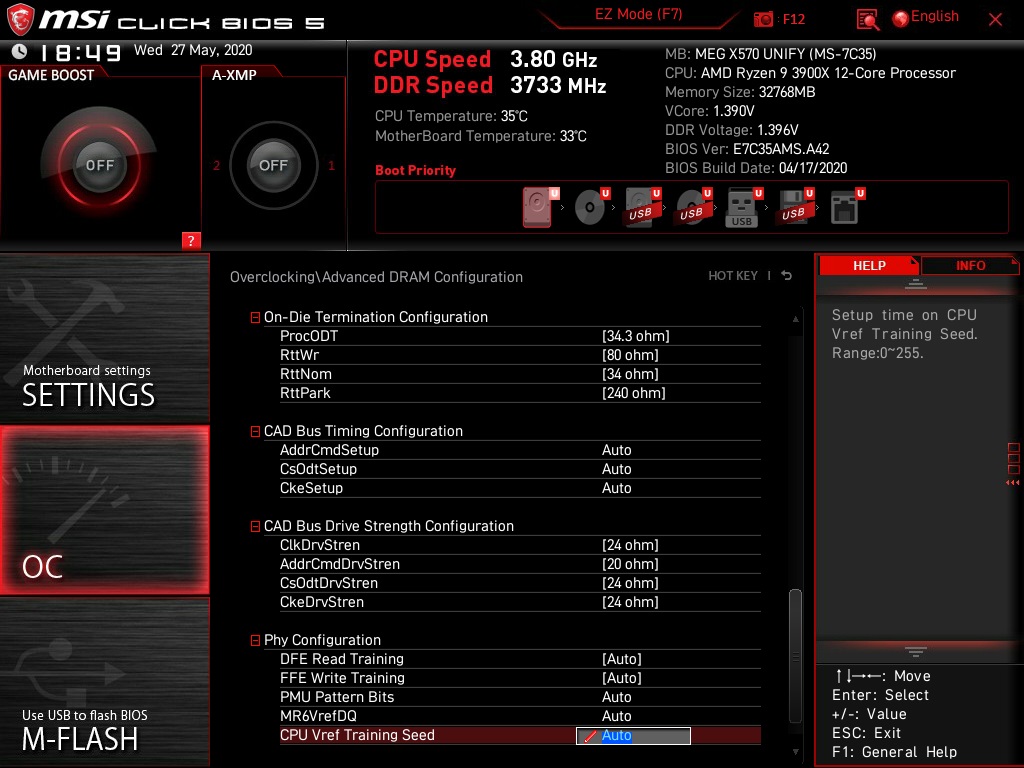Click the red arrows on right edge
1024x768 pixels.
pyautogui.click(x=1012, y=483)
